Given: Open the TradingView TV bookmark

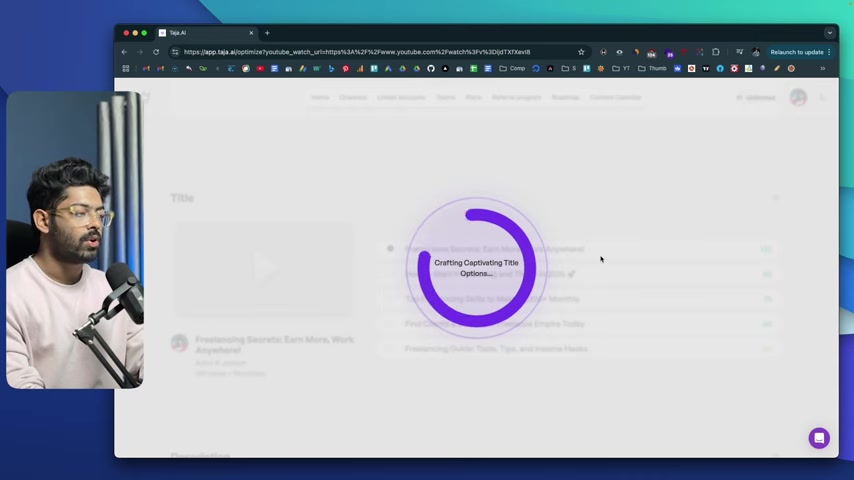Looking at the screenshot, I should click(706, 69).
